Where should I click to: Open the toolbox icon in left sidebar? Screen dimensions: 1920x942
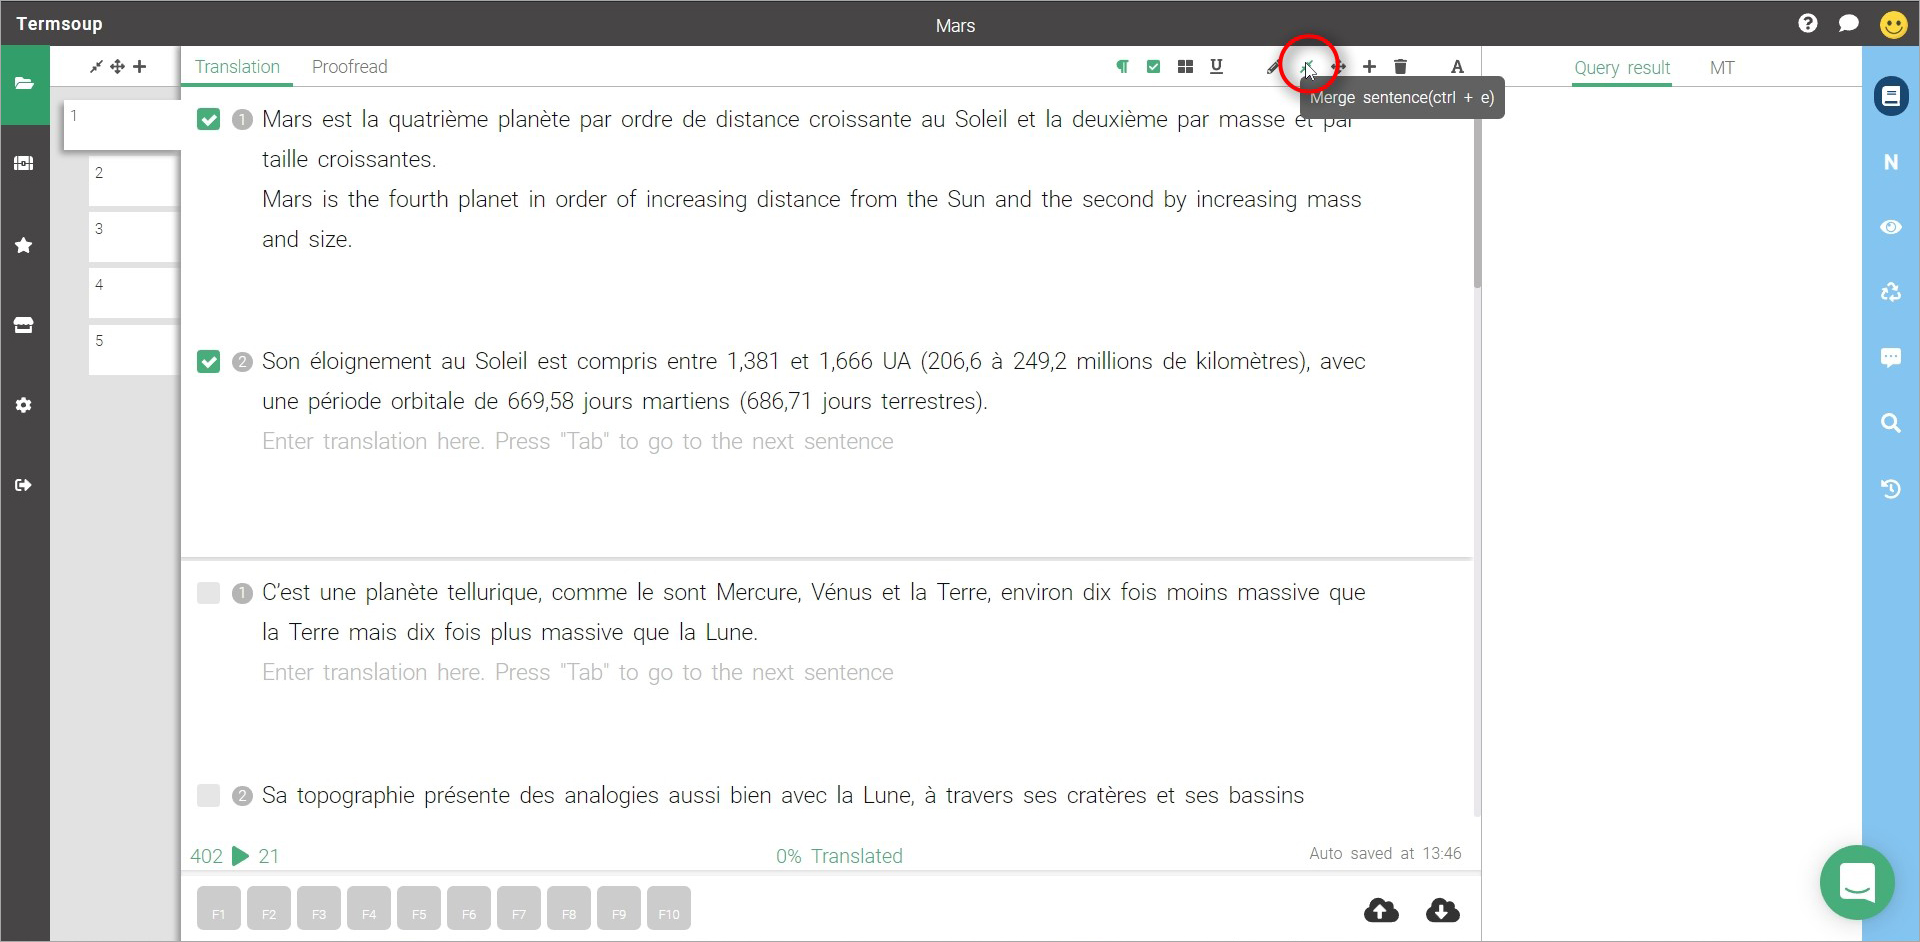(x=24, y=163)
